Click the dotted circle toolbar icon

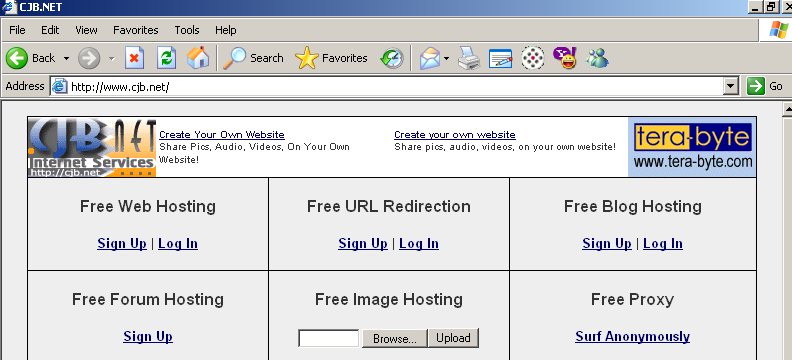[532, 58]
